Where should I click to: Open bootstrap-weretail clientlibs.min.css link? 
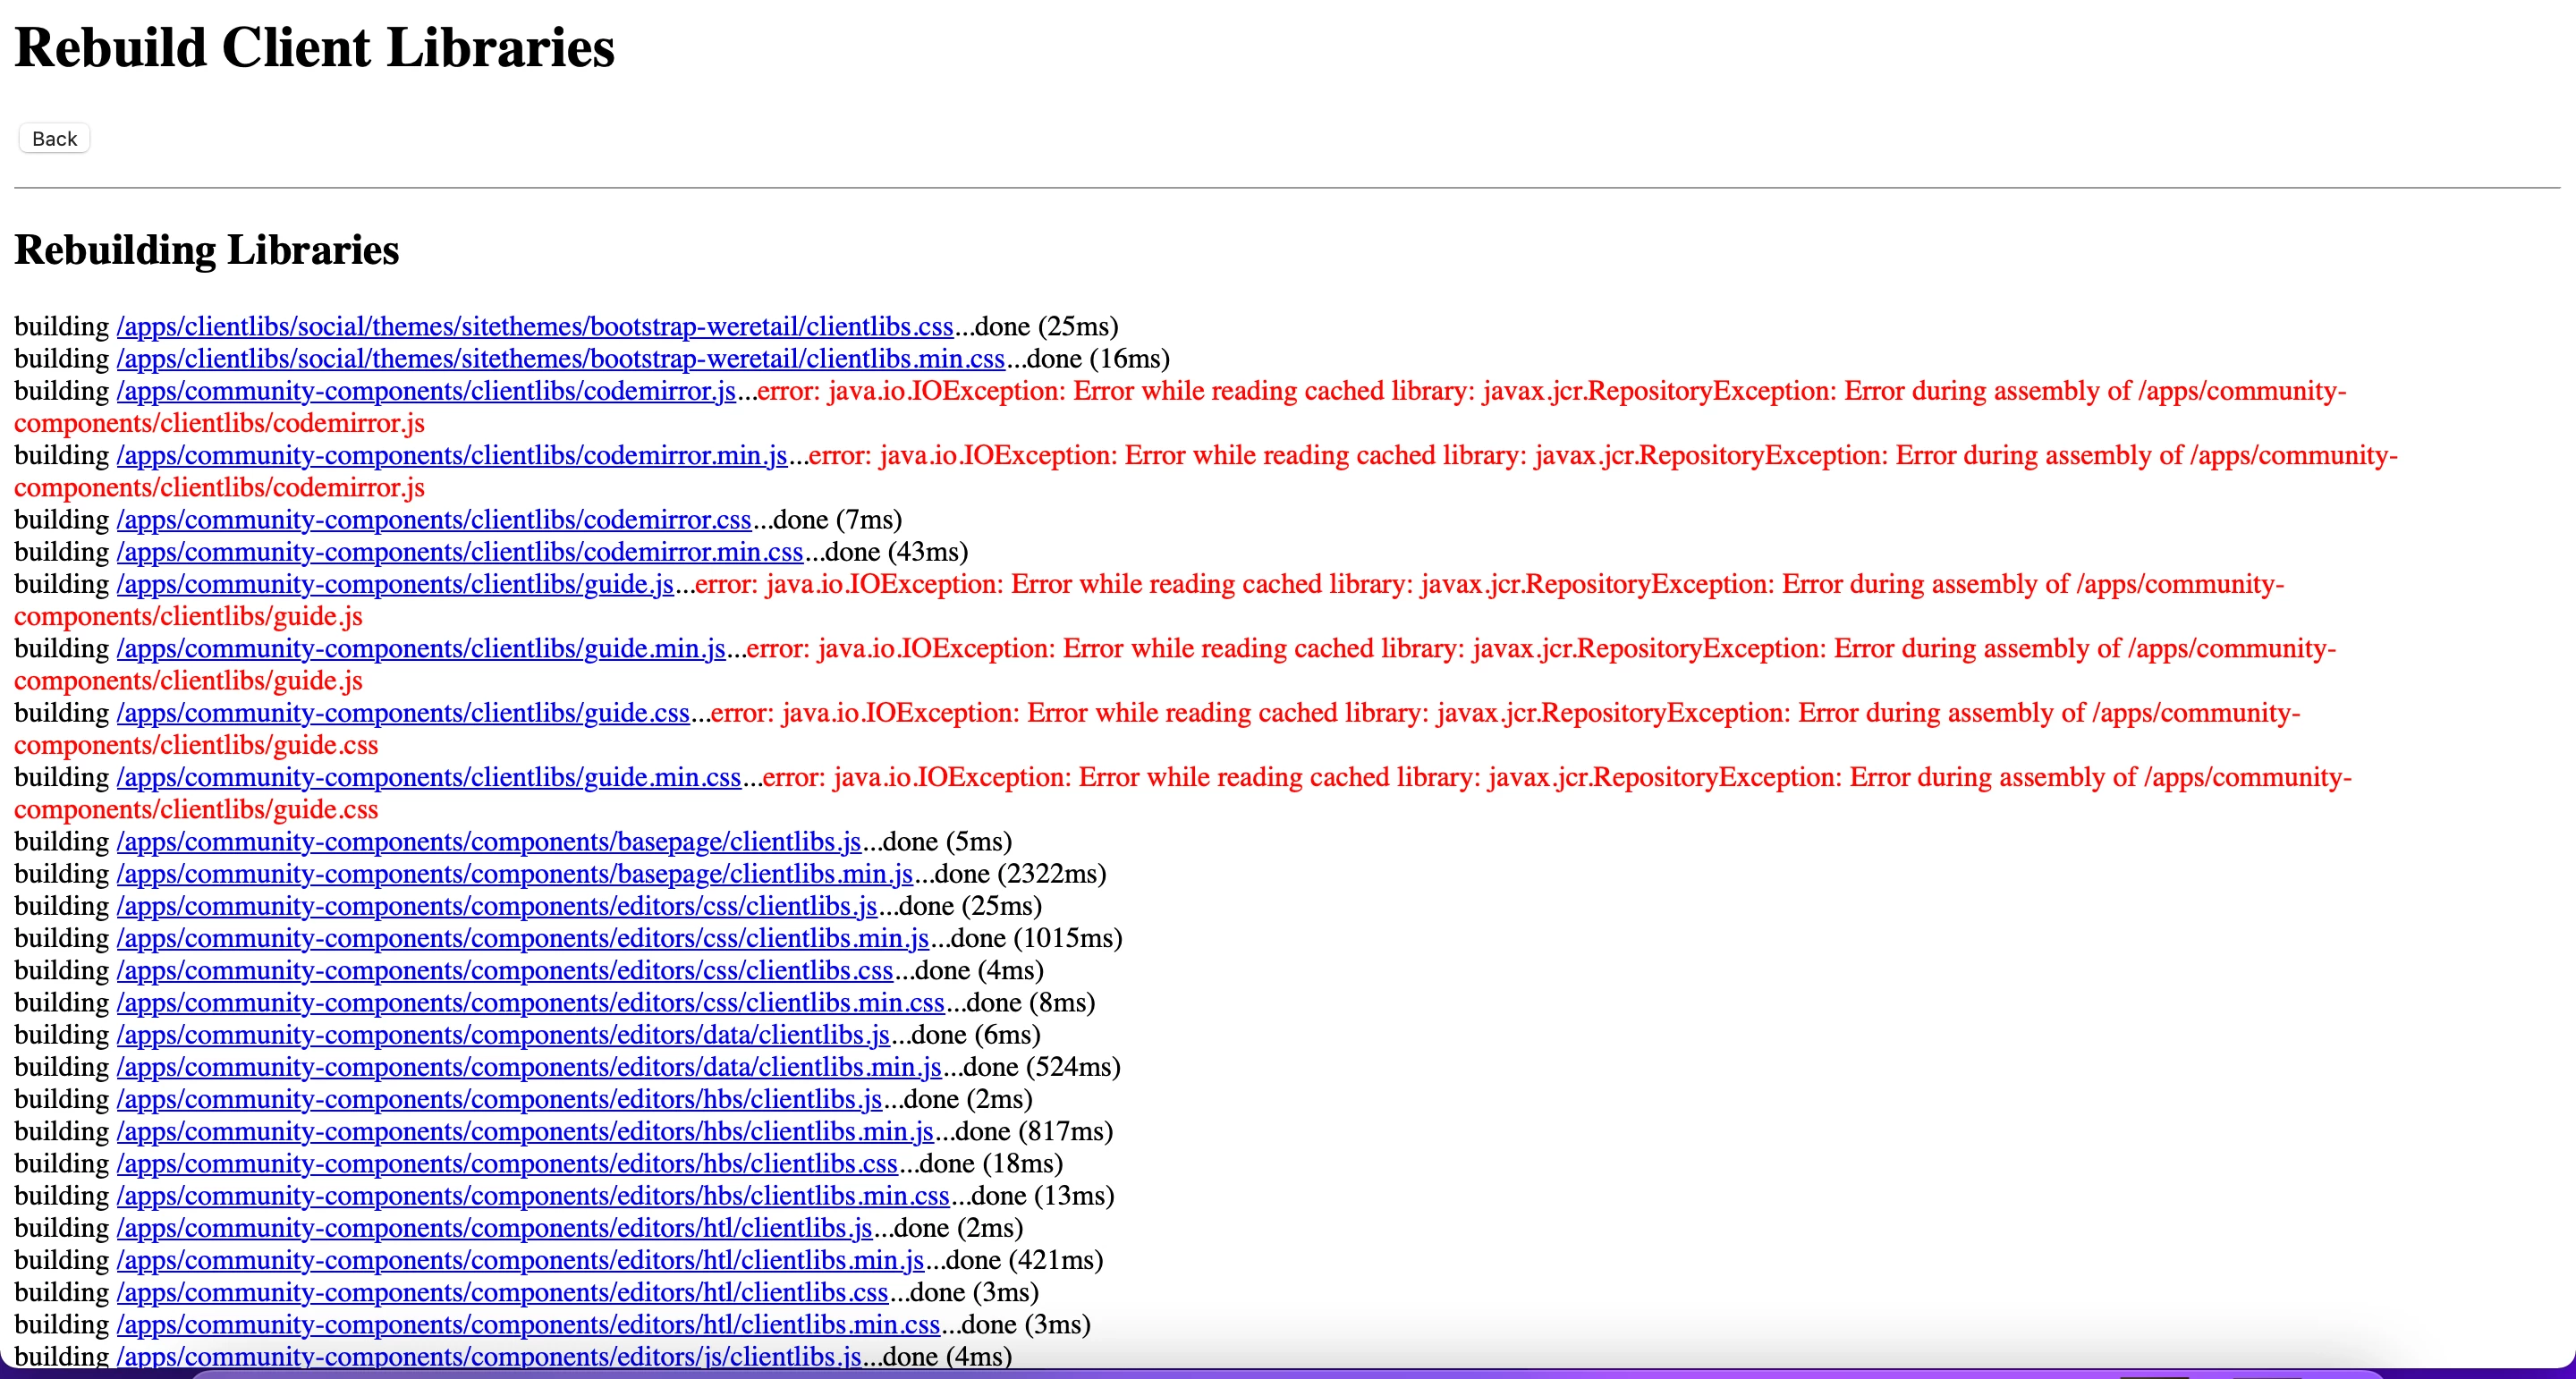click(560, 359)
